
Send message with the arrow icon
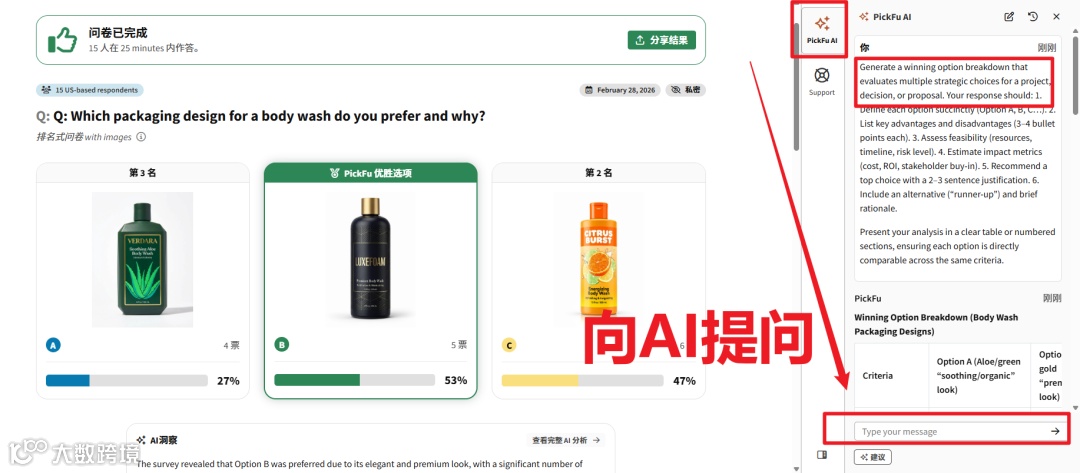point(1055,431)
